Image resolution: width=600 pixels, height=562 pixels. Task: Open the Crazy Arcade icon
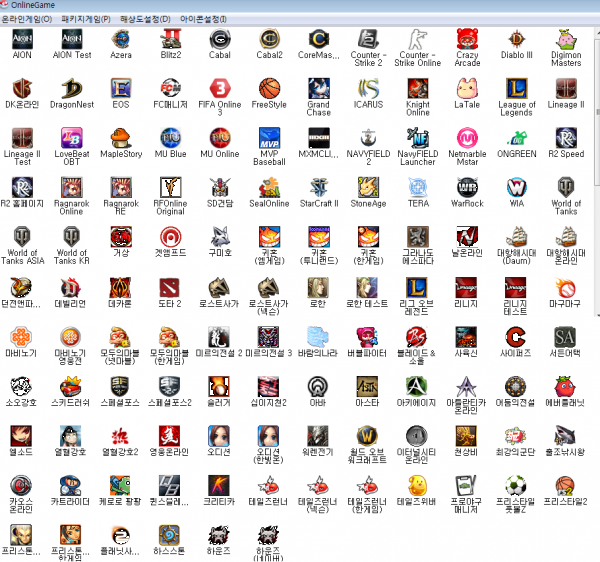tap(467, 39)
